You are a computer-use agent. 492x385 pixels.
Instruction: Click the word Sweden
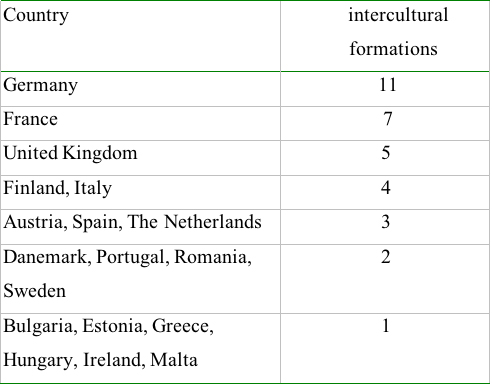34,291
